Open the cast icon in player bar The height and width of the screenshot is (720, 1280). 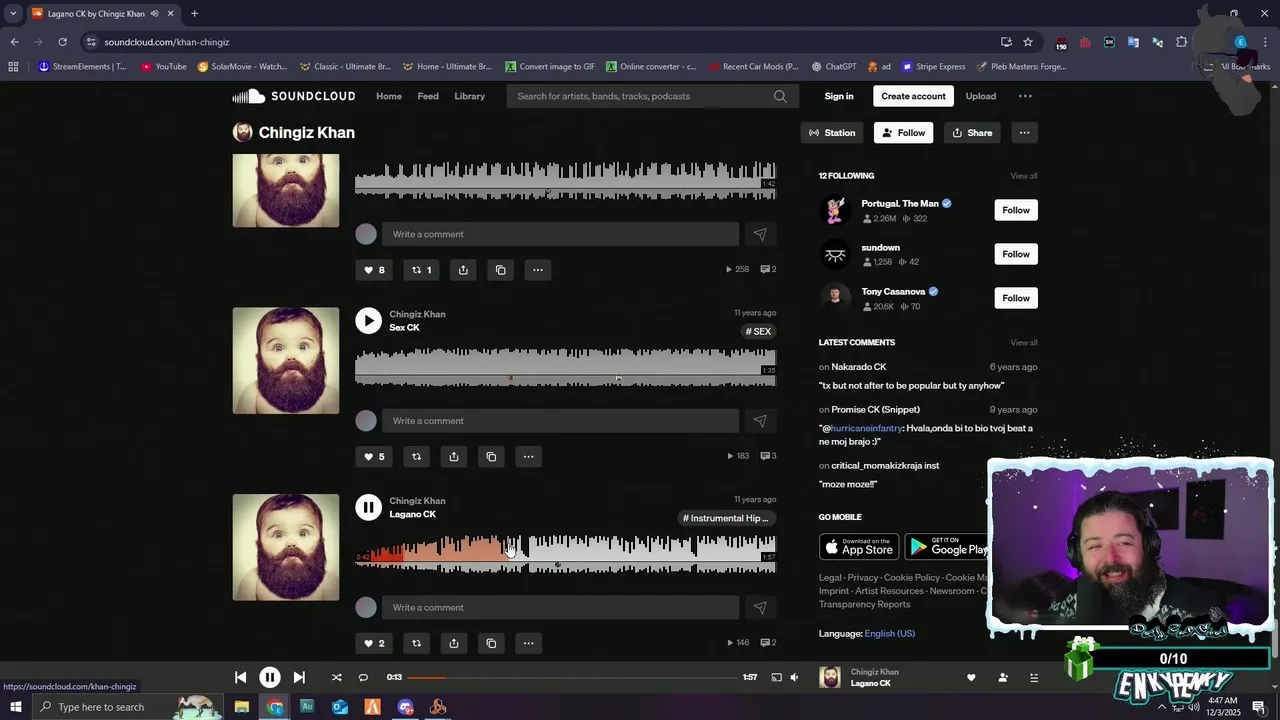(x=776, y=678)
